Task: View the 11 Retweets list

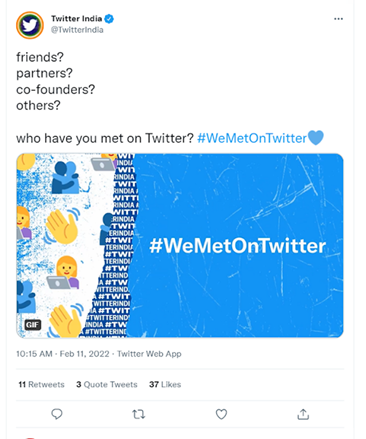Action: (x=41, y=384)
